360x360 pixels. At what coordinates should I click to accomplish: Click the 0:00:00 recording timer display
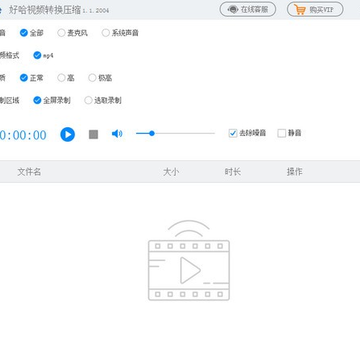click(x=23, y=135)
